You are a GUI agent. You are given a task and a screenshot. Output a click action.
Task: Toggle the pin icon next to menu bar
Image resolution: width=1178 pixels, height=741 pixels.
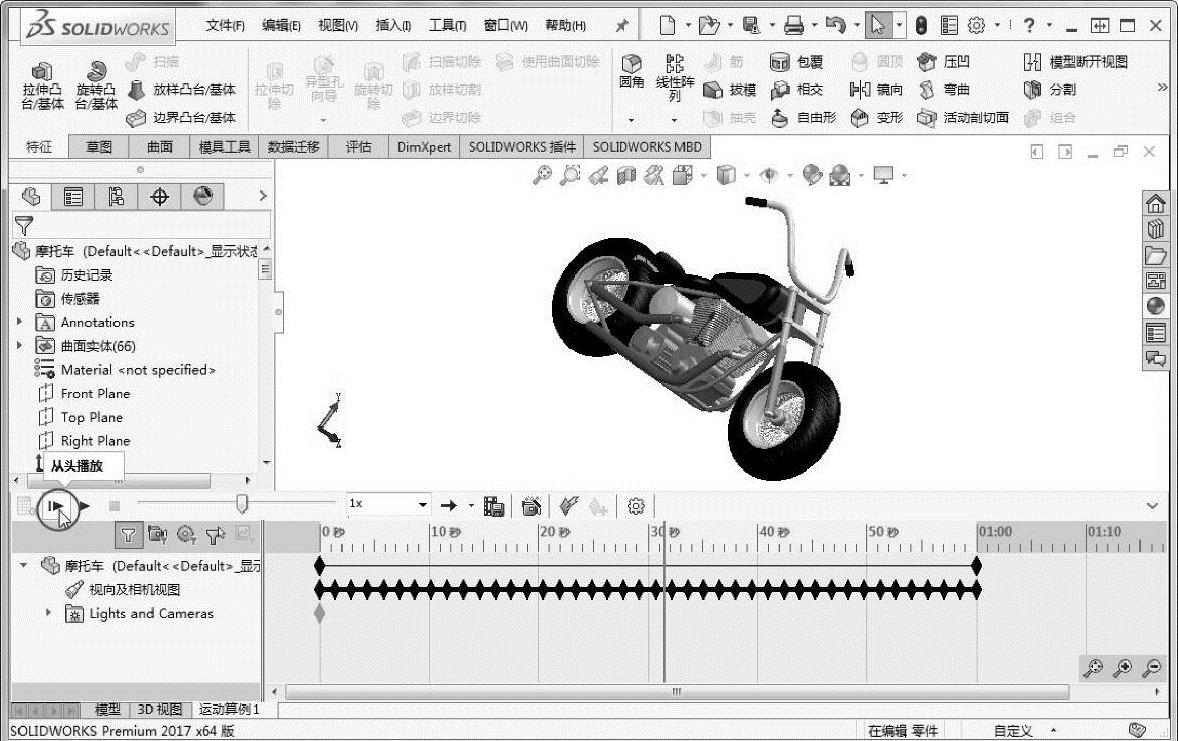[x=621, y=26]
